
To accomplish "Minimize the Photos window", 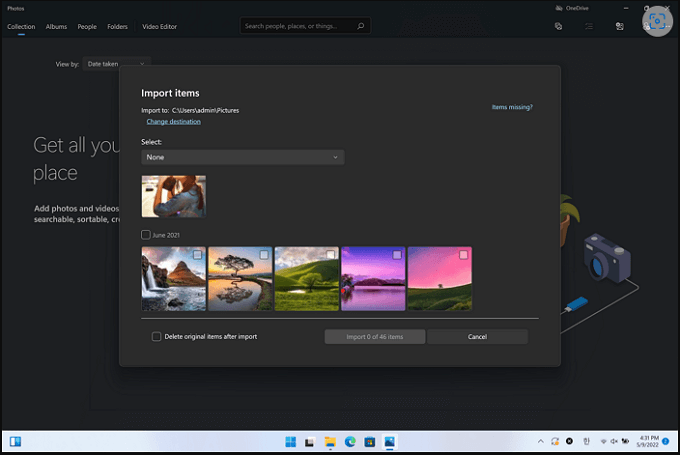I will pos(626,8).
